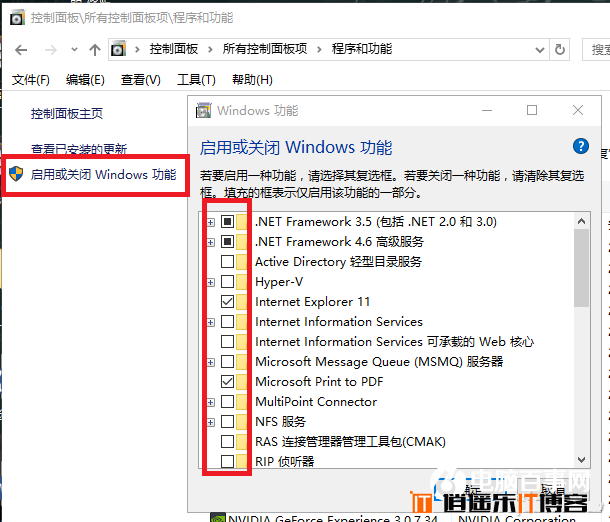
Task: Enable Active Directory 轻型目录服务 checkbox
Action: (x=227, y=261)
